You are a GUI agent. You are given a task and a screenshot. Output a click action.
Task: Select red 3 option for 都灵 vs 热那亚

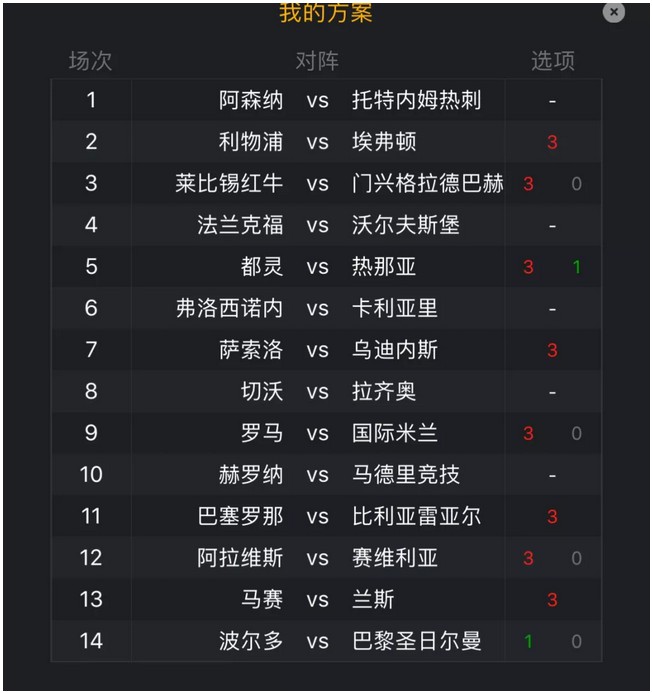click(528, 267)
